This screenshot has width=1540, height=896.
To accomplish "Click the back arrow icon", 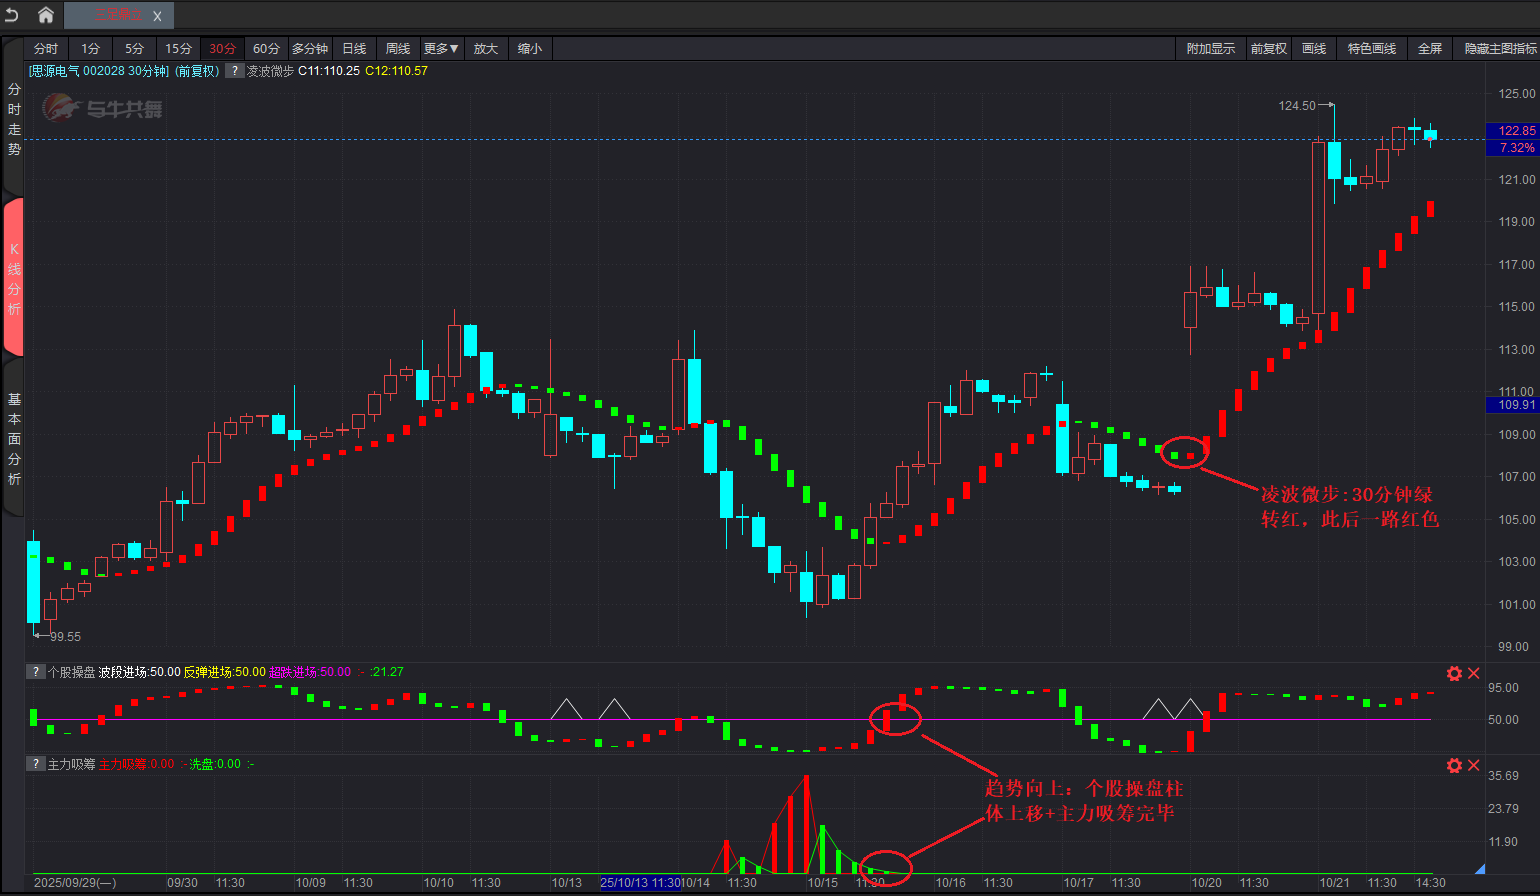I will [x=12, y=15].
